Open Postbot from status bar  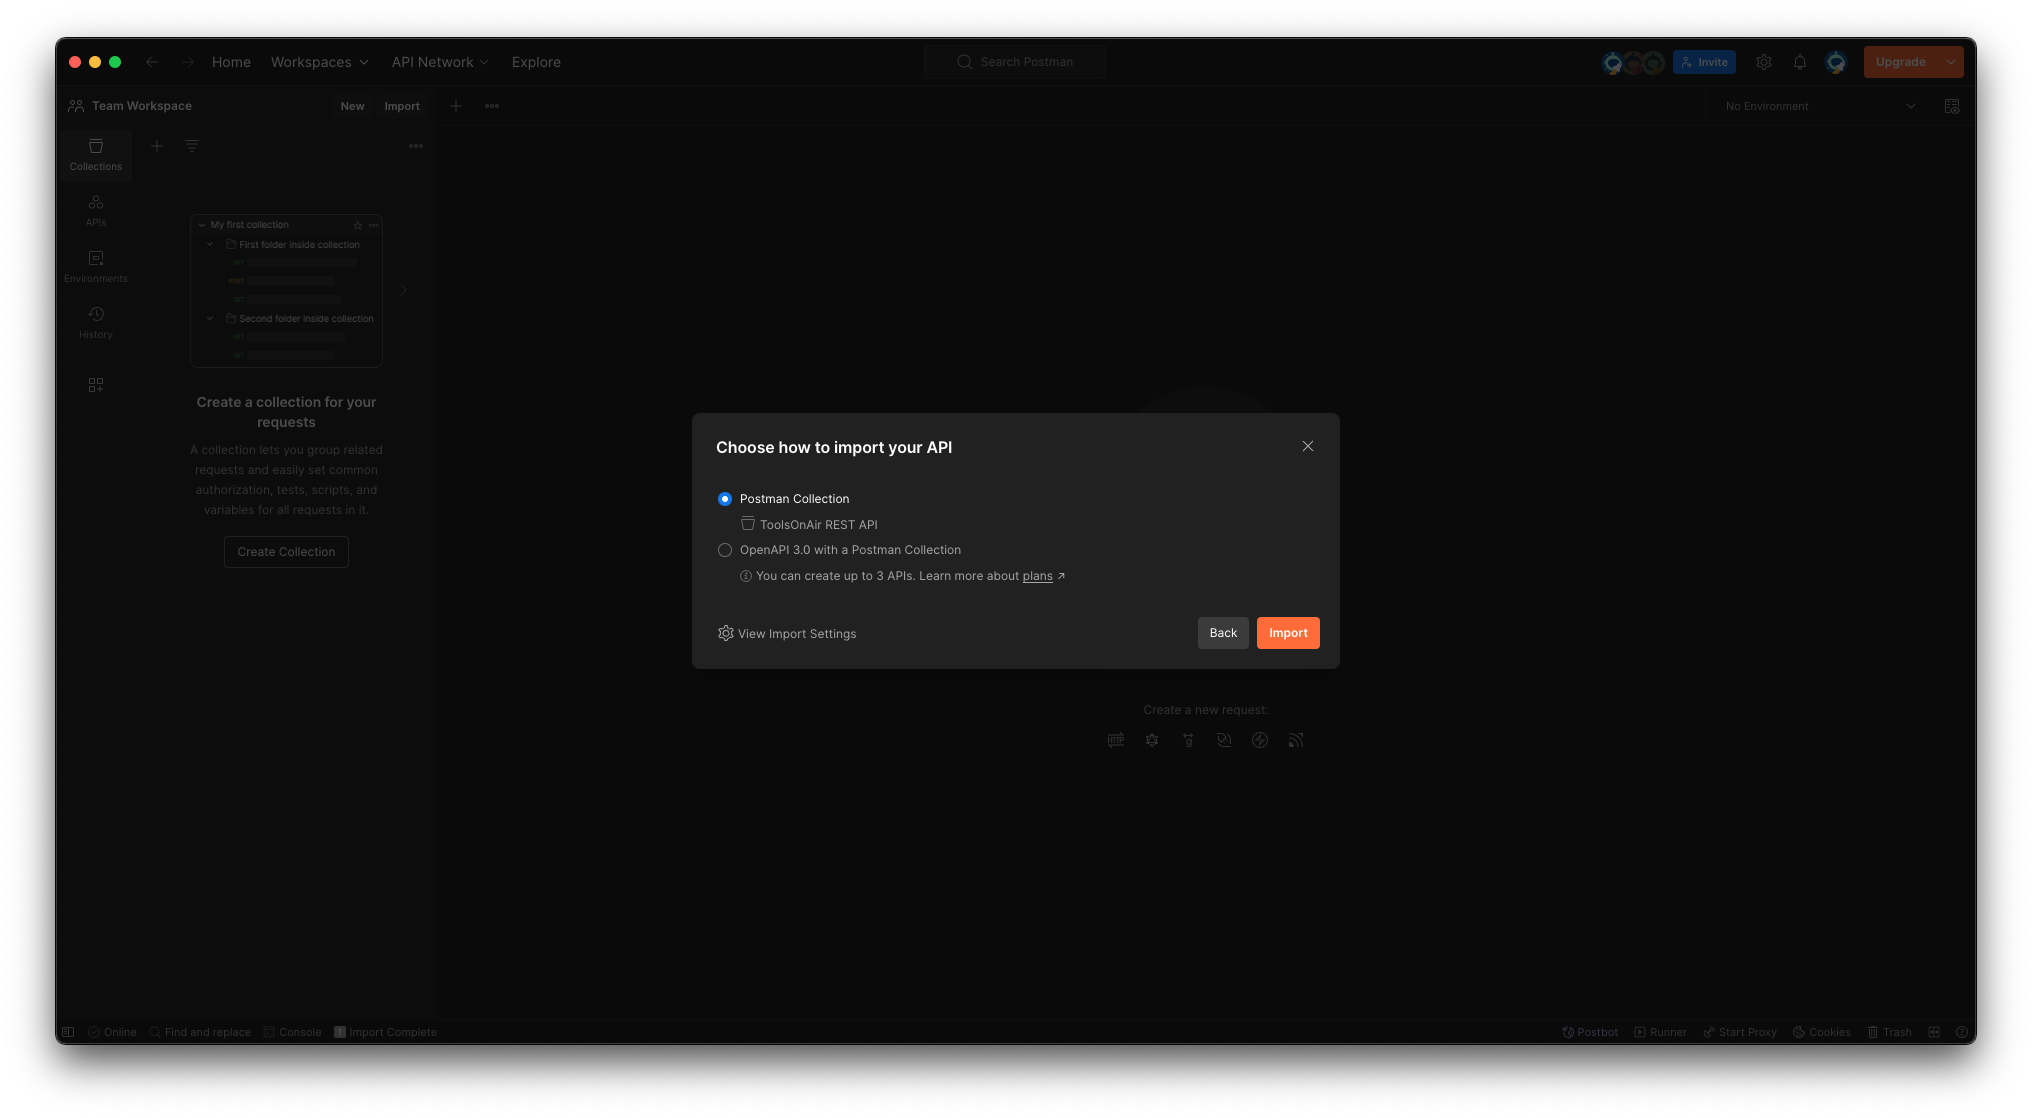pyautogui.click(x=1590, y=1032)
